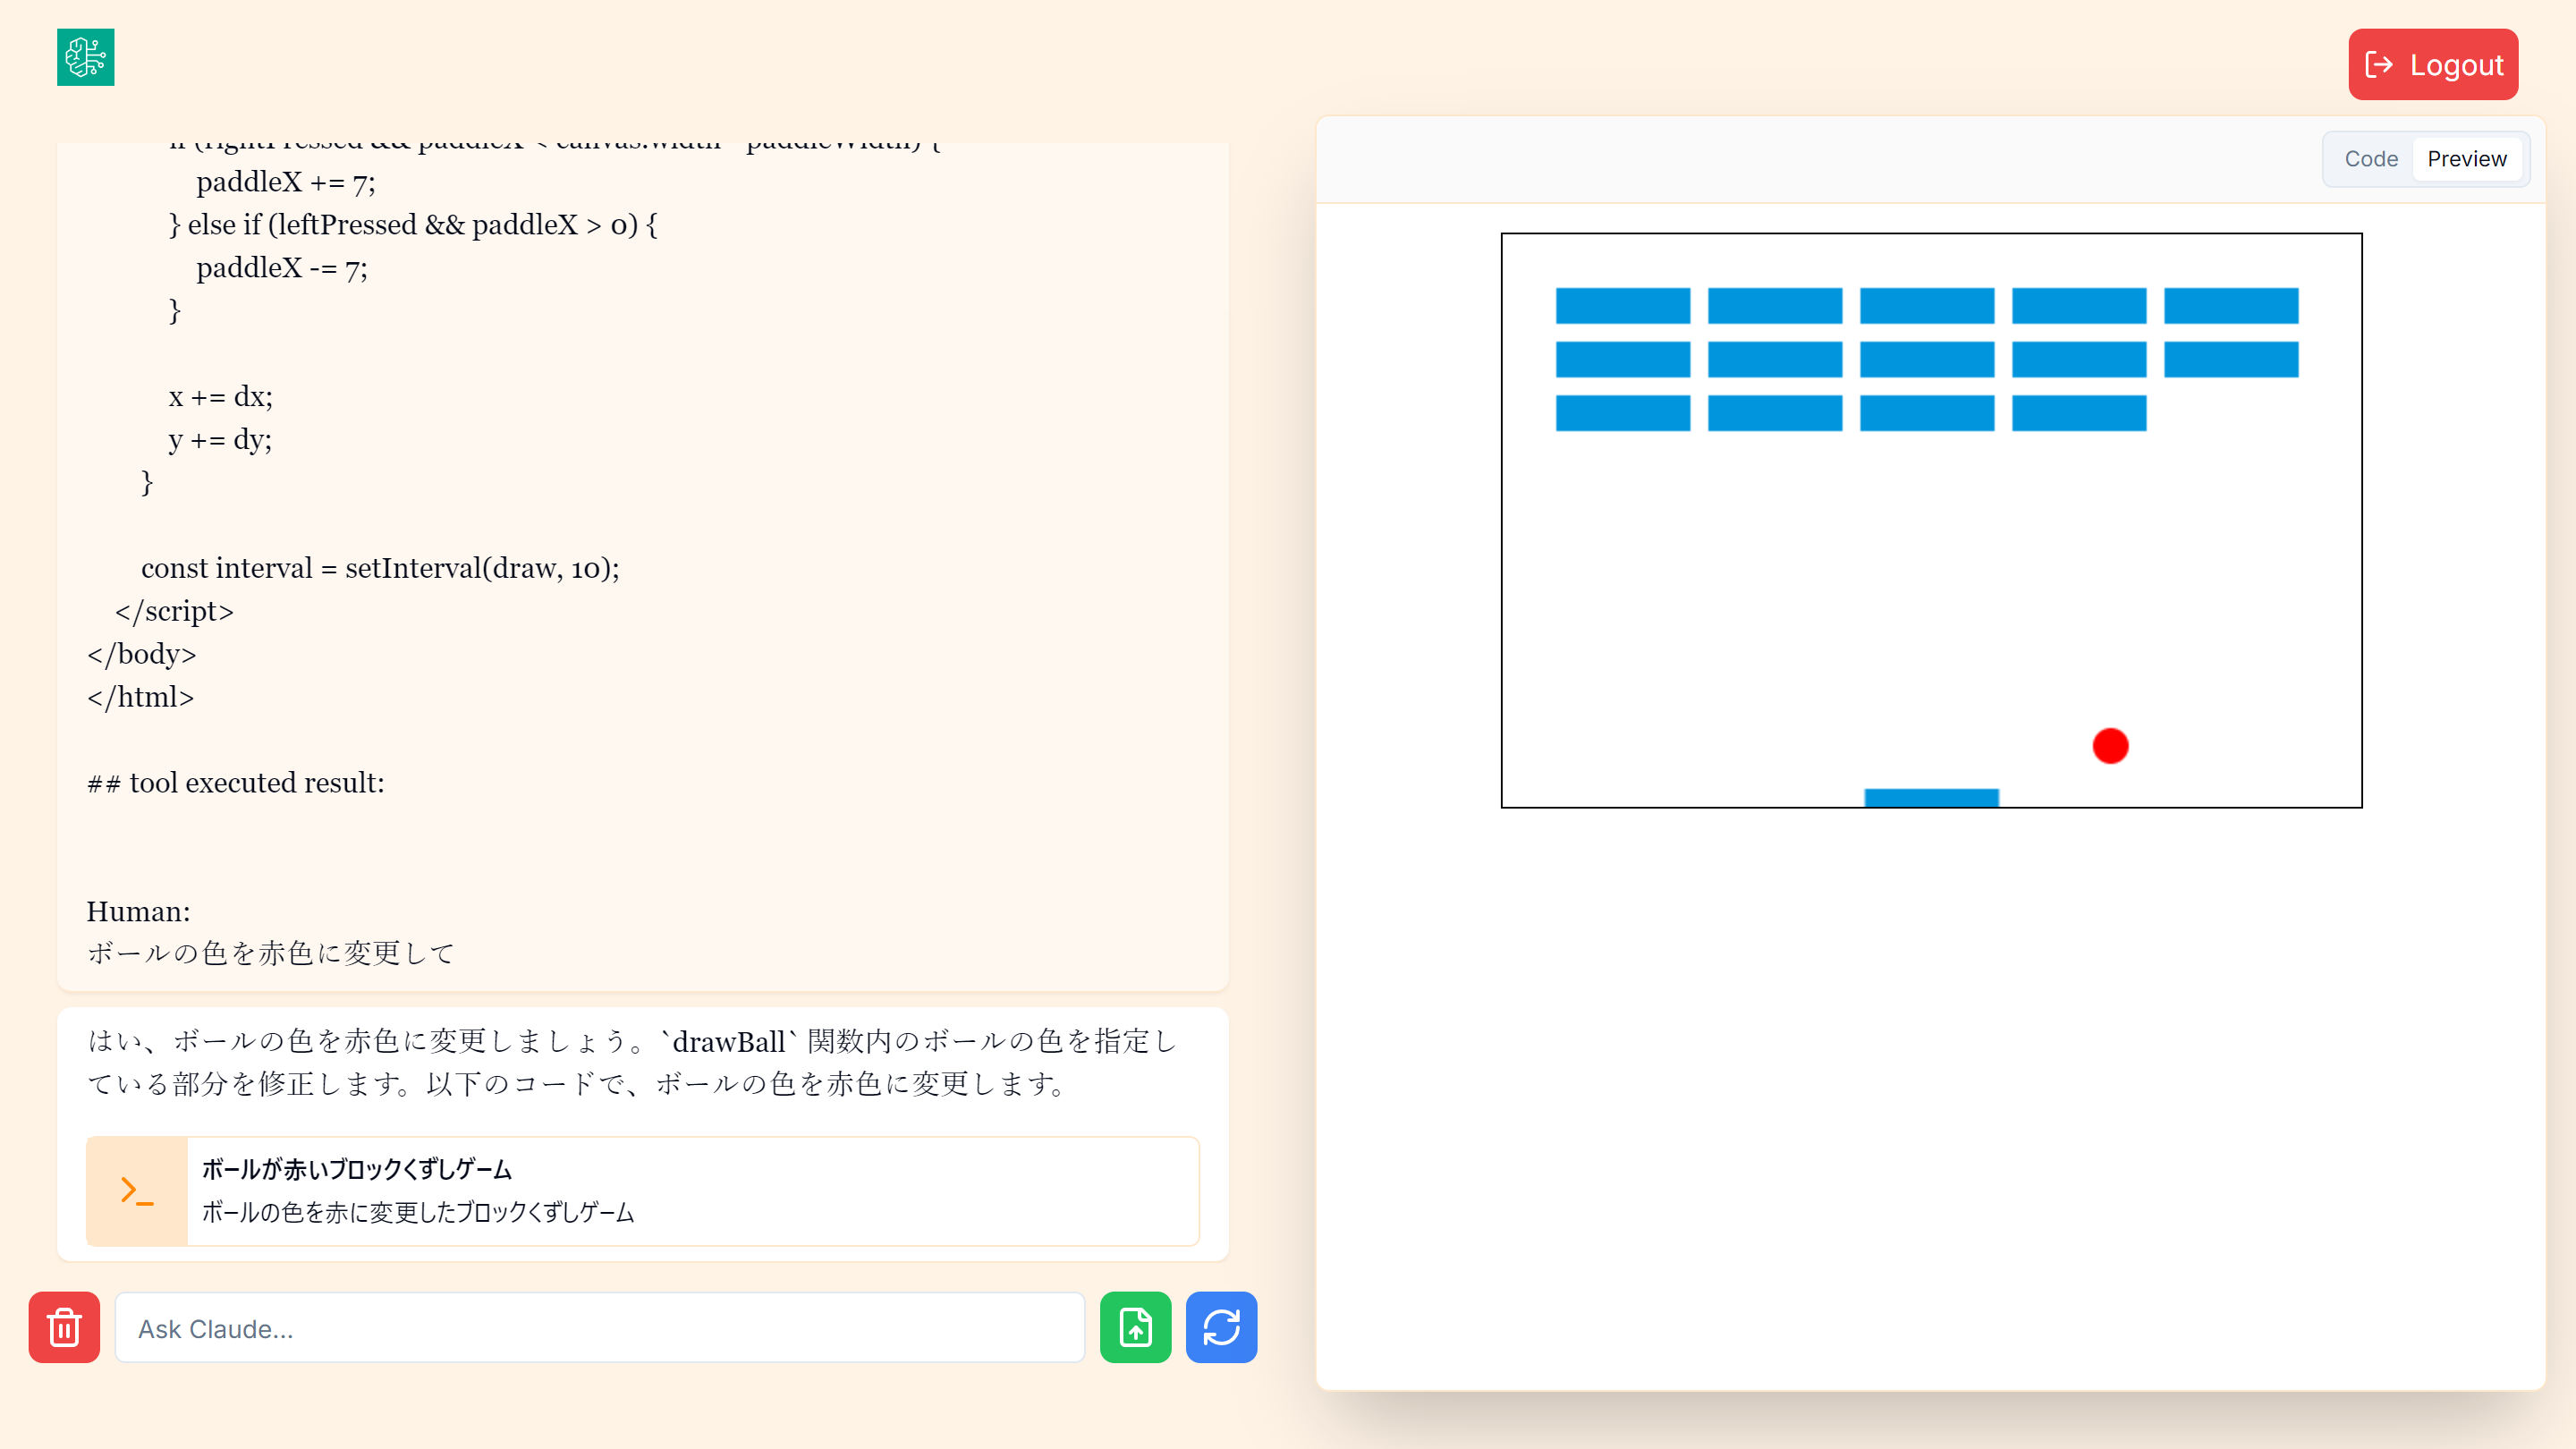
Task: Click the middle brick of second row
Action: pyautogui.click(x=1926, y=360)
